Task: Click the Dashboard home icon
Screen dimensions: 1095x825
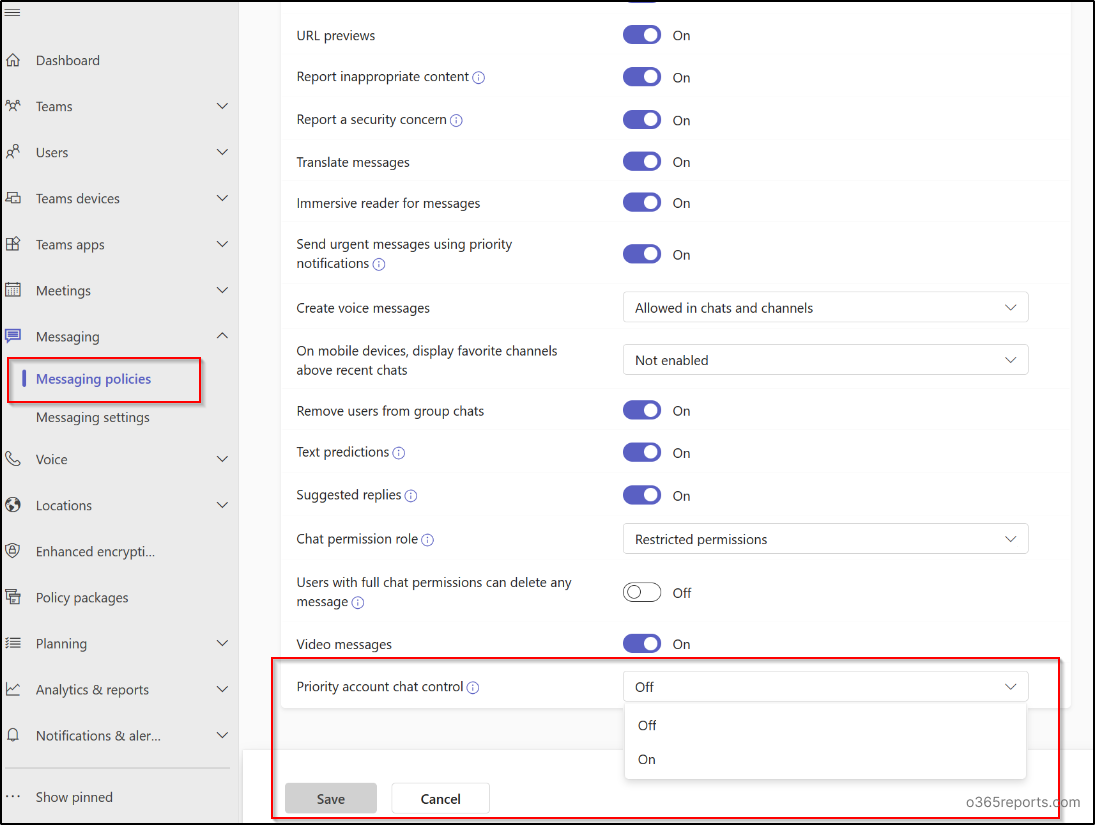Action: click(13, 60)
